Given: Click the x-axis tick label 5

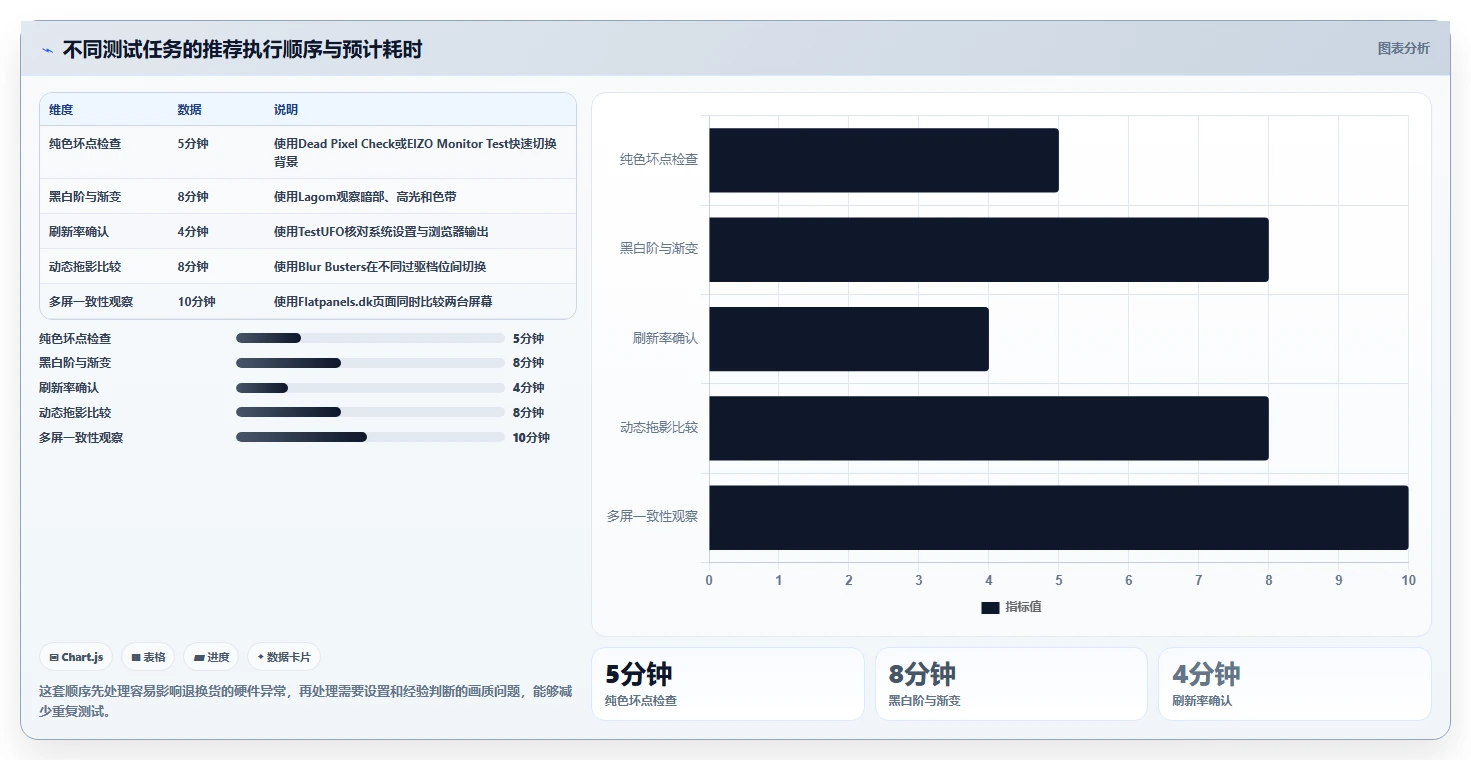Looking at the screenshot, I should pos(1059,581).
